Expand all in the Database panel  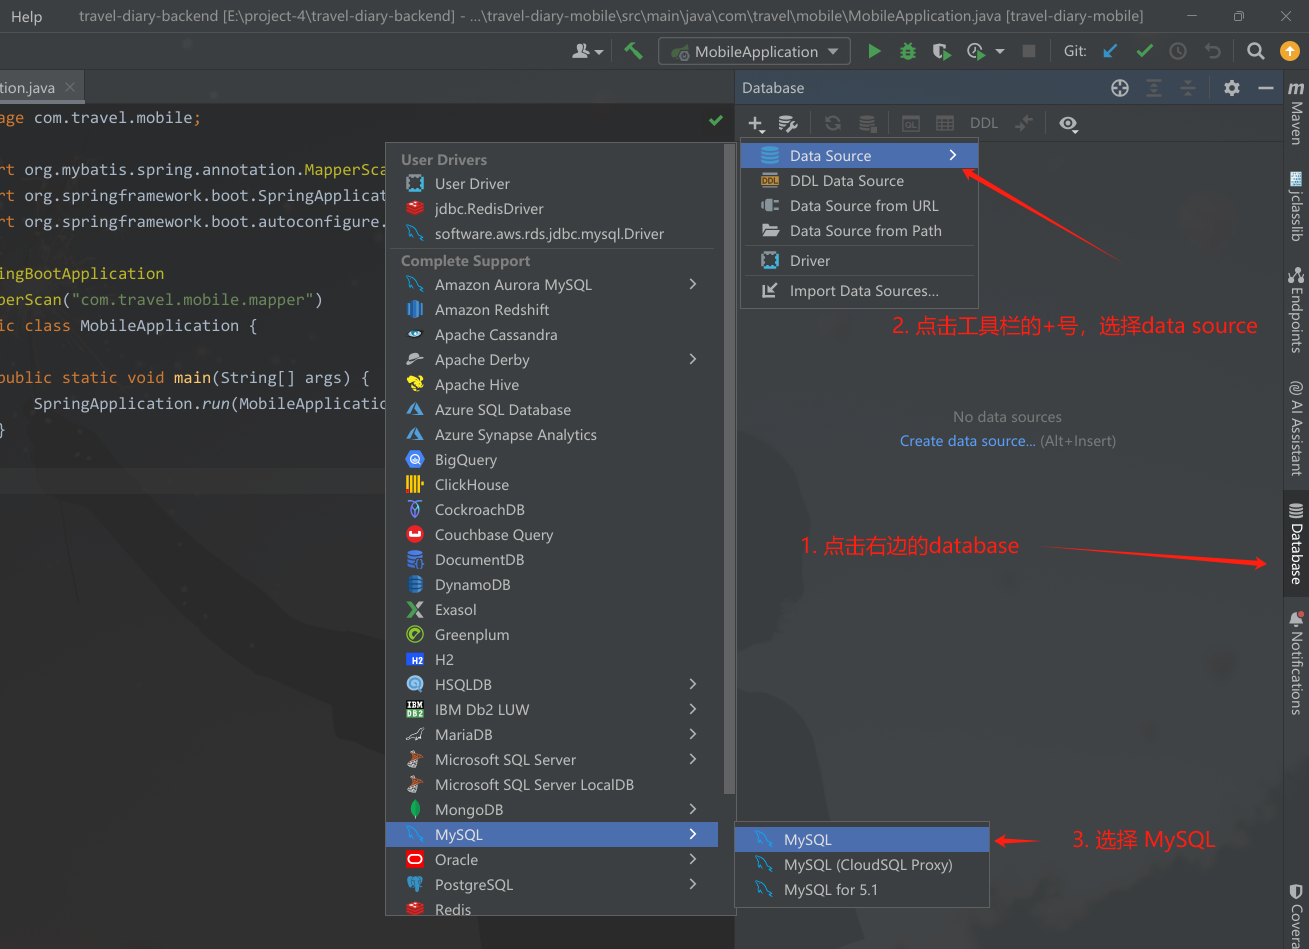point(1154,88)
